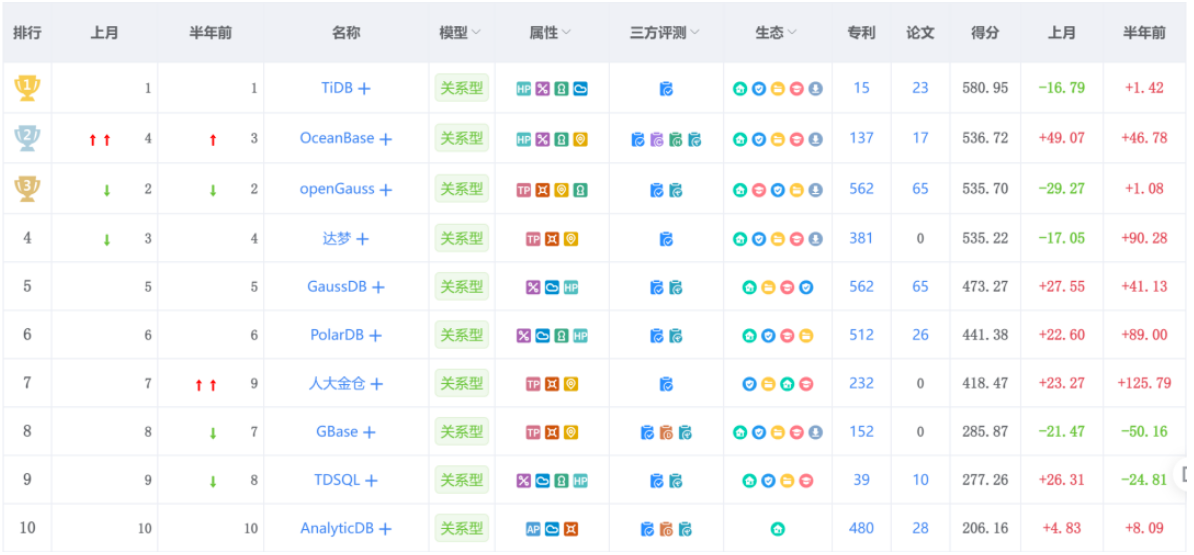Click the plus icon next to TiDB
Image resolution: width=1194 pixels, height=555 pixels.
(x=365, y=88)
